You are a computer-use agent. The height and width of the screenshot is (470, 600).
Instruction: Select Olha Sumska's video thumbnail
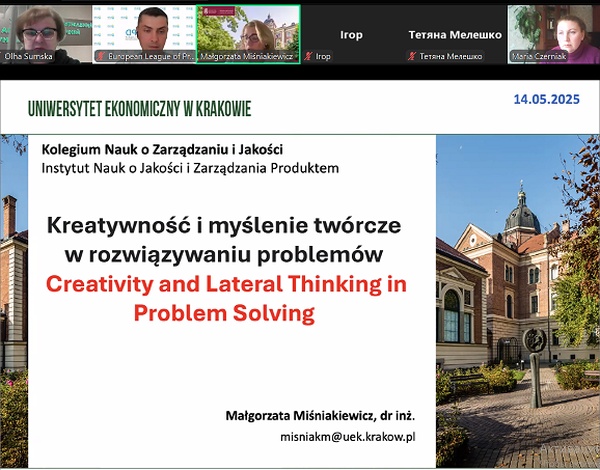pos(45,30)
